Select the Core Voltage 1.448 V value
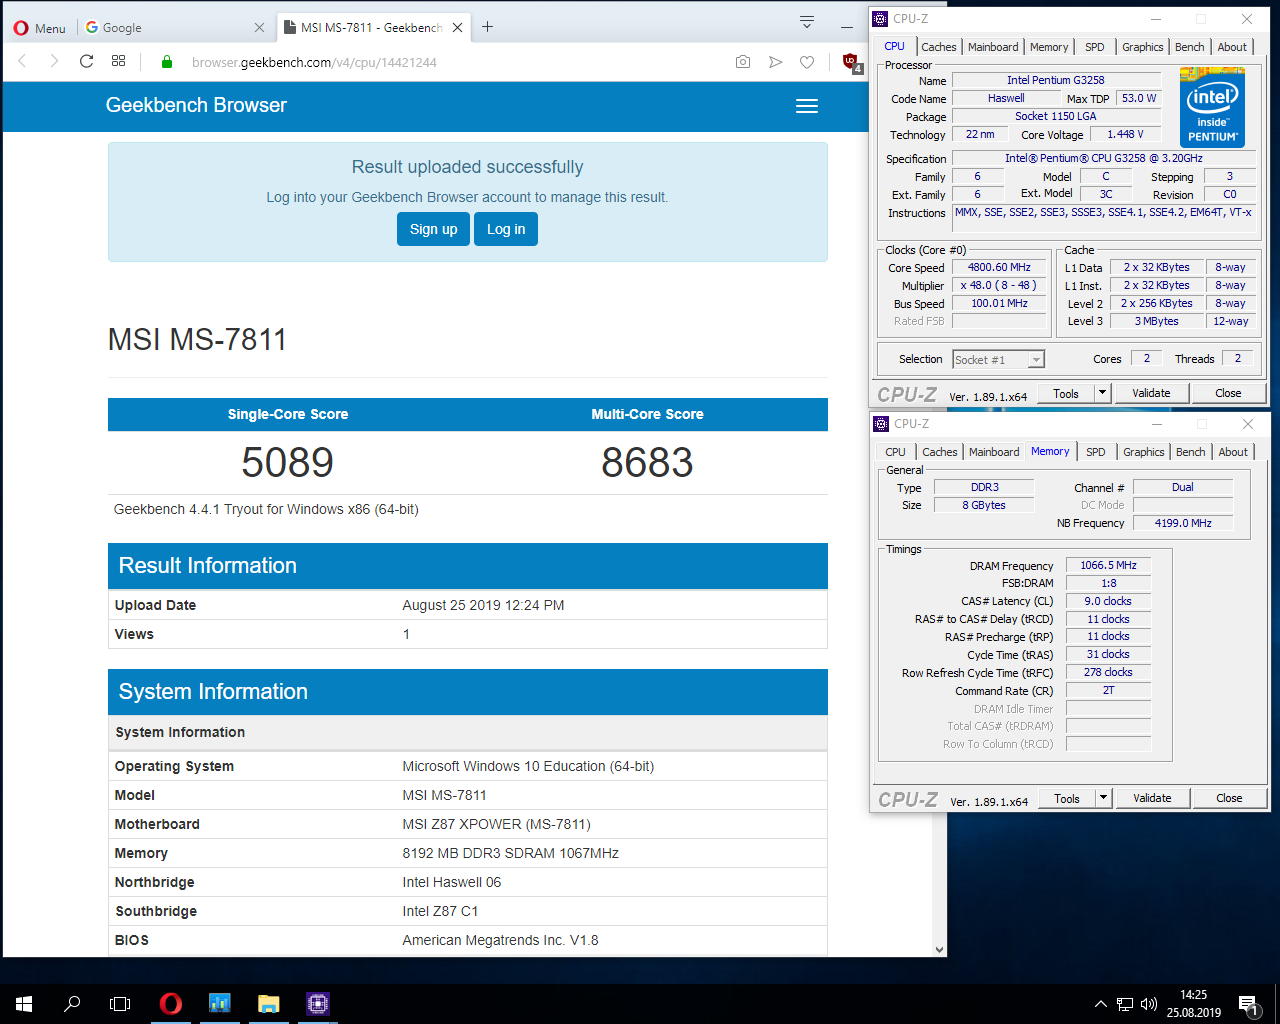The width and height of the screenshot is (1280, 1024). [1125, 134]
